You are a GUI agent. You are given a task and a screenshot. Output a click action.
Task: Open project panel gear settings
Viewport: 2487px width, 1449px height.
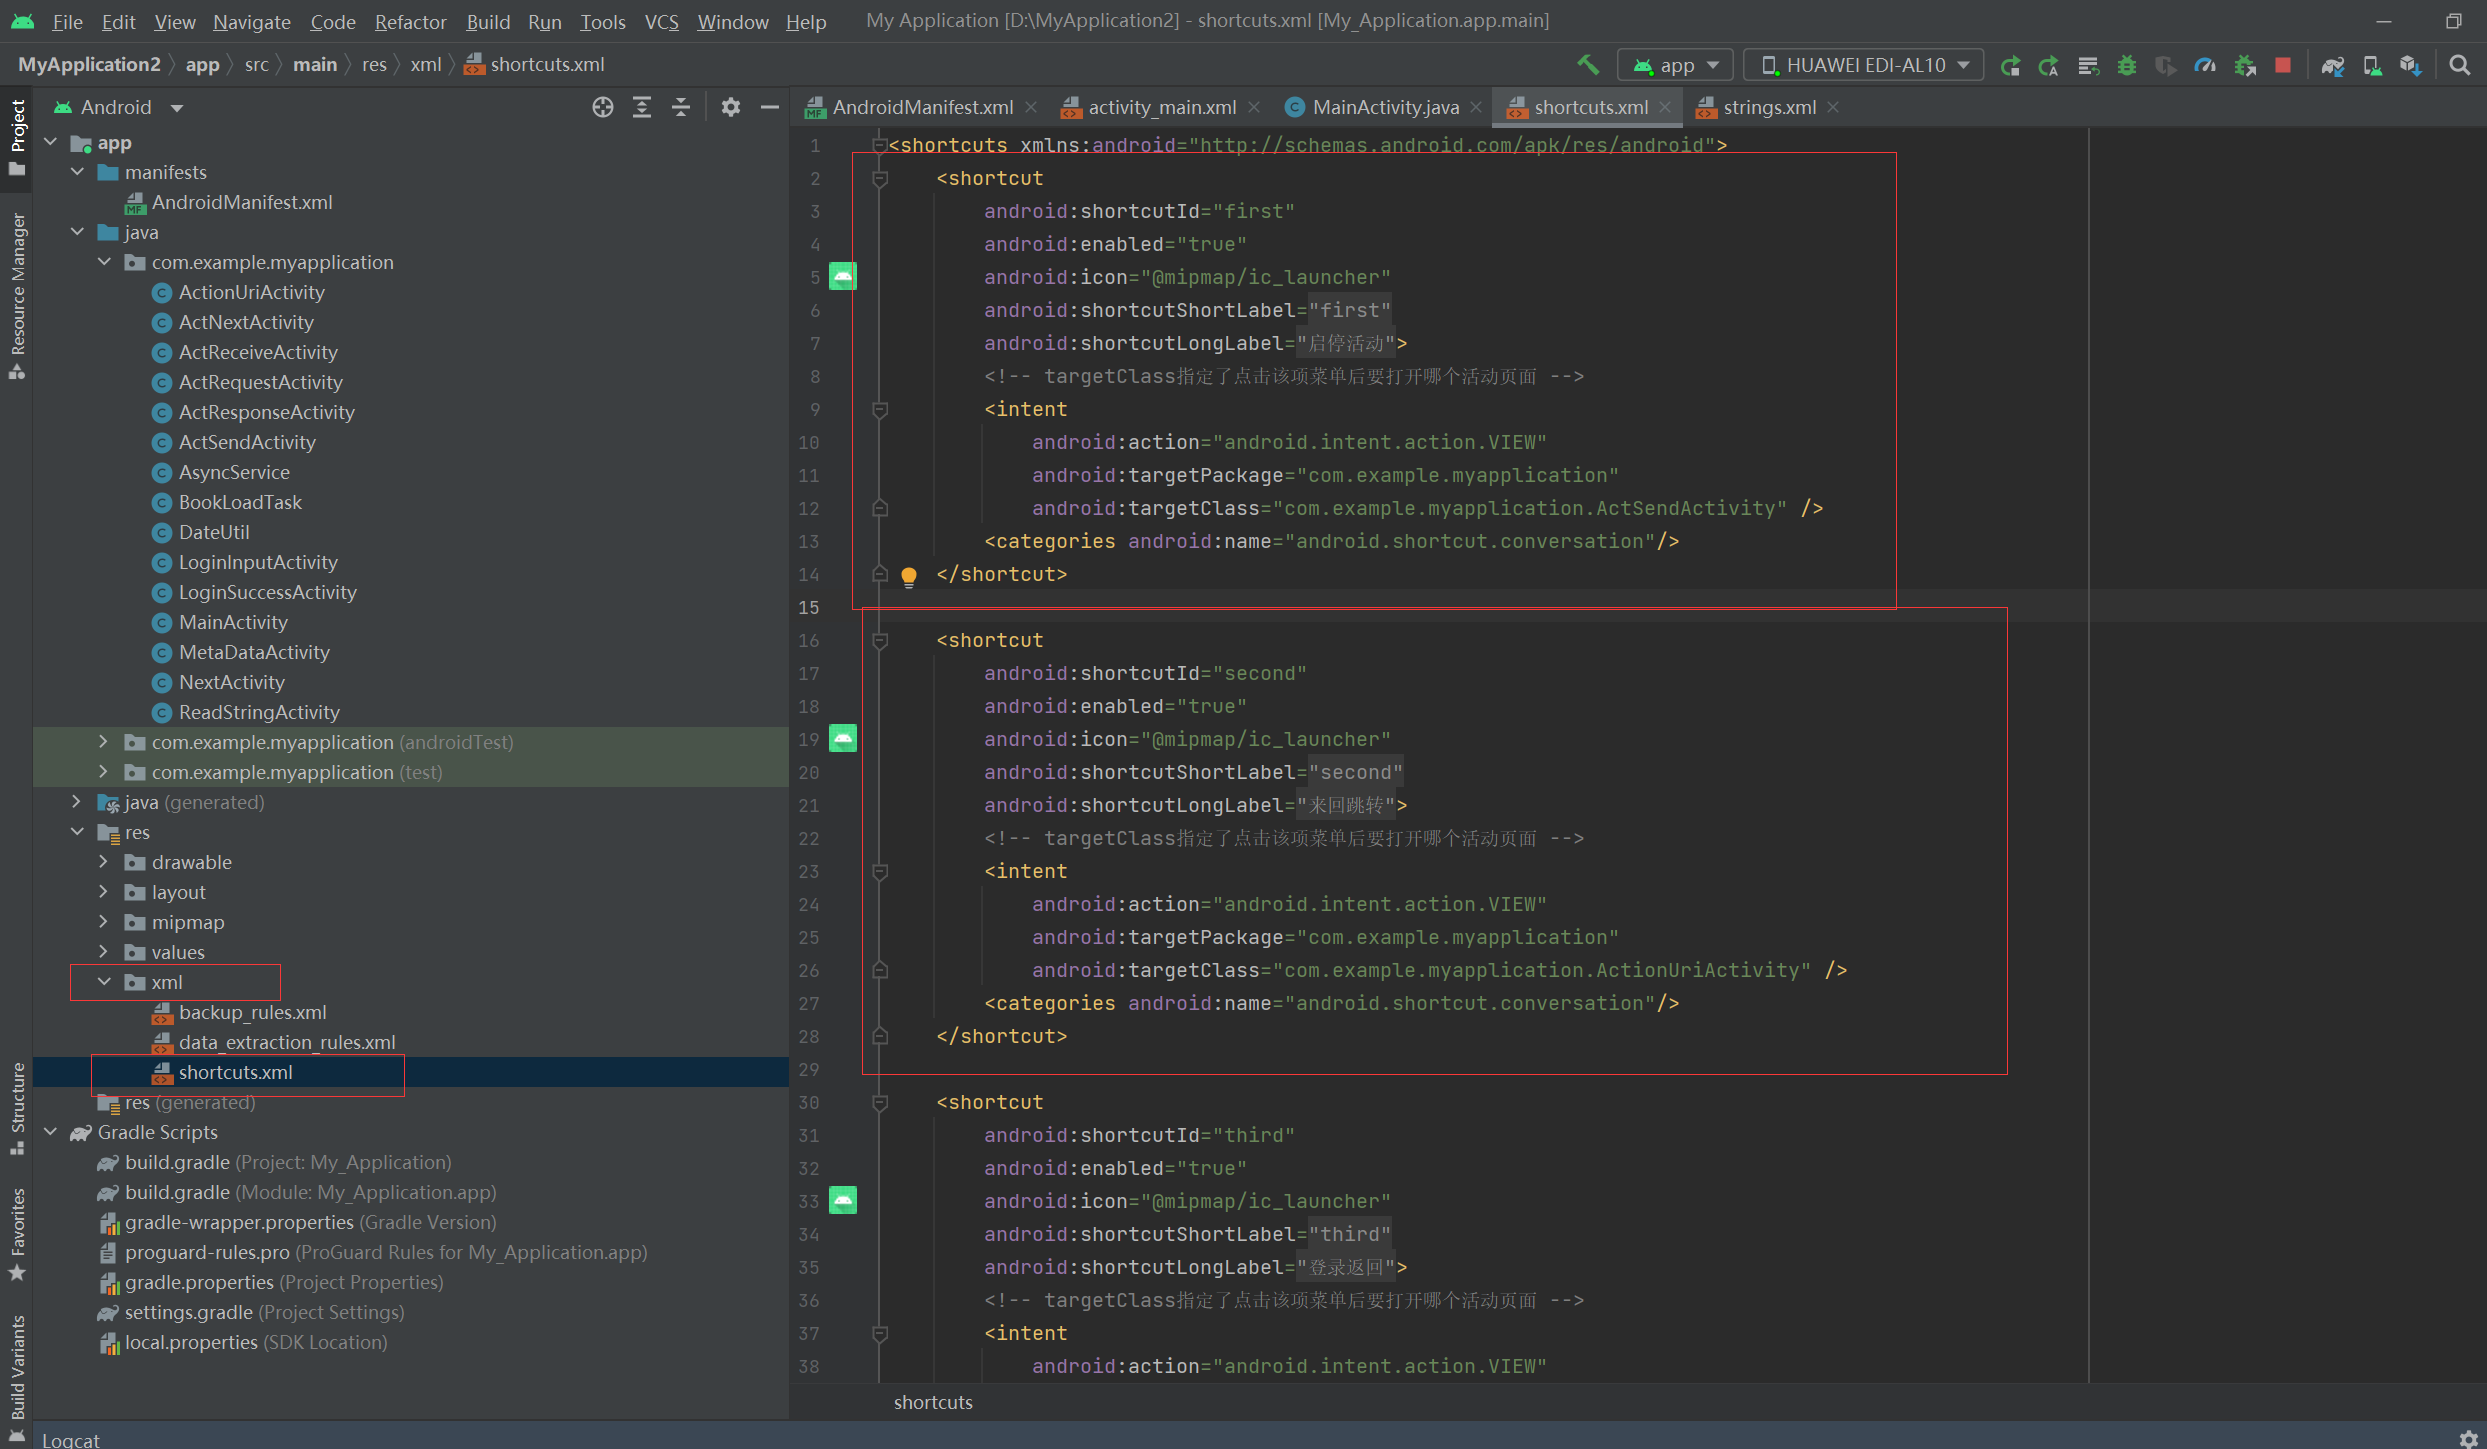pyautogui.click(x=730, y=107)
